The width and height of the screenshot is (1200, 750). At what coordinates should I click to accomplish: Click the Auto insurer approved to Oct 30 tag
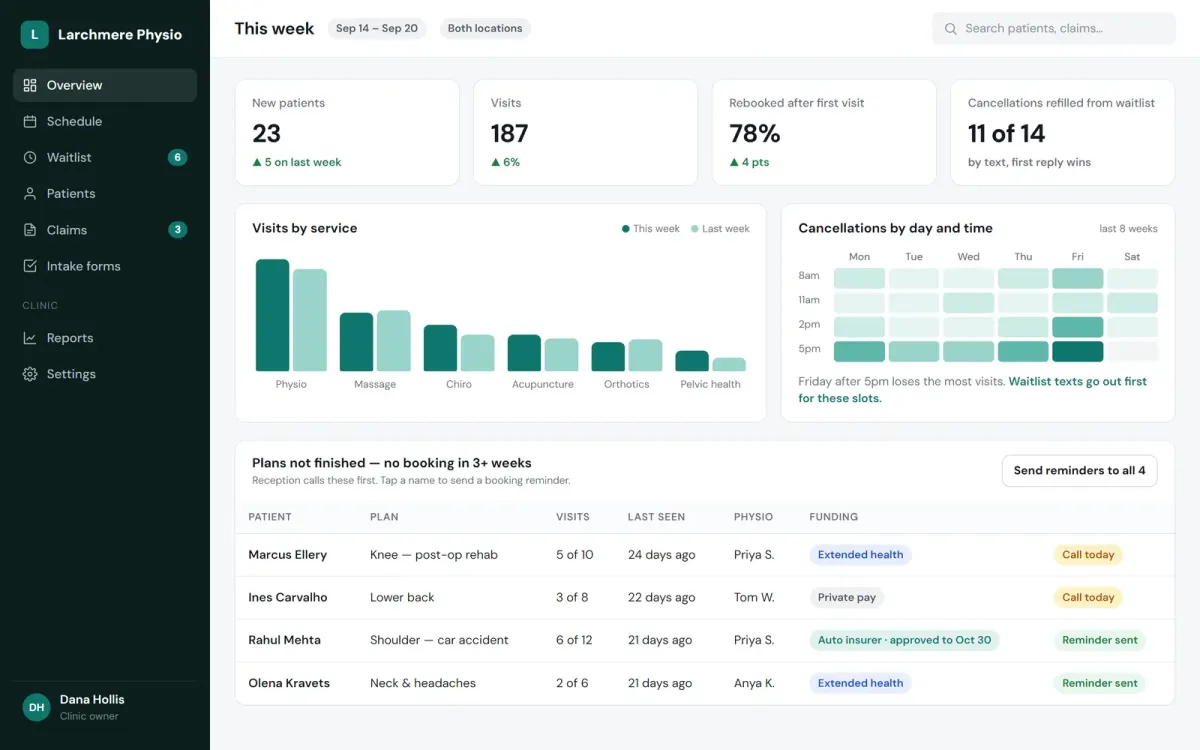coord(904,640)
